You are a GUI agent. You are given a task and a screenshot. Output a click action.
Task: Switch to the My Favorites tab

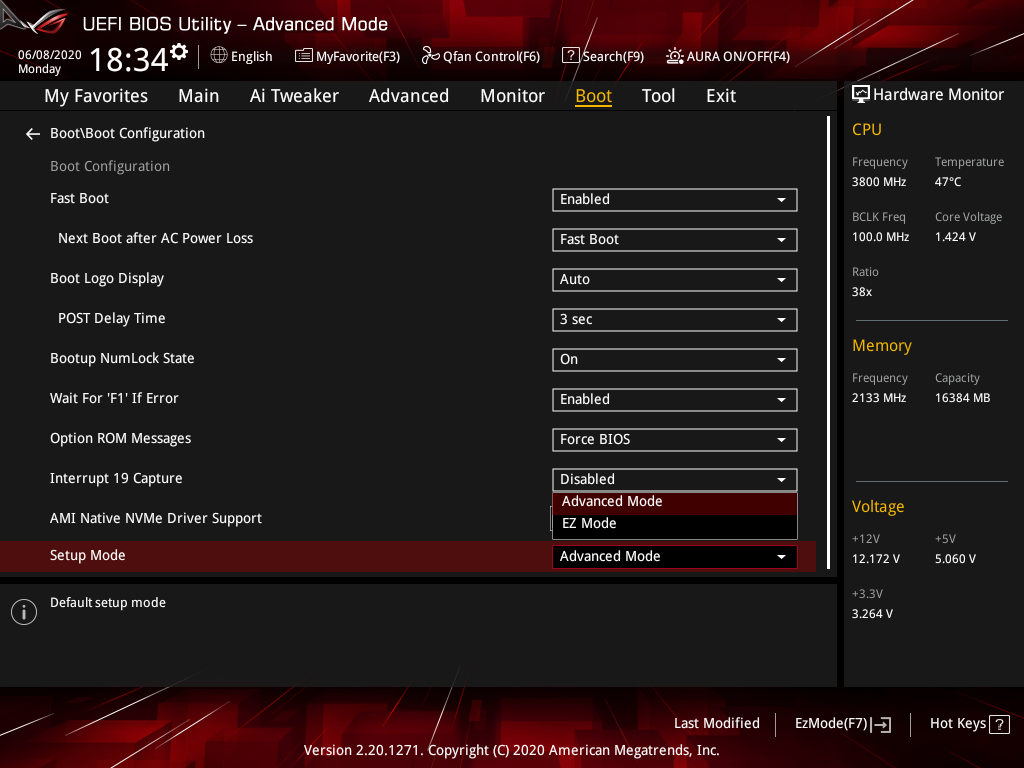click(x=96, y=96)
